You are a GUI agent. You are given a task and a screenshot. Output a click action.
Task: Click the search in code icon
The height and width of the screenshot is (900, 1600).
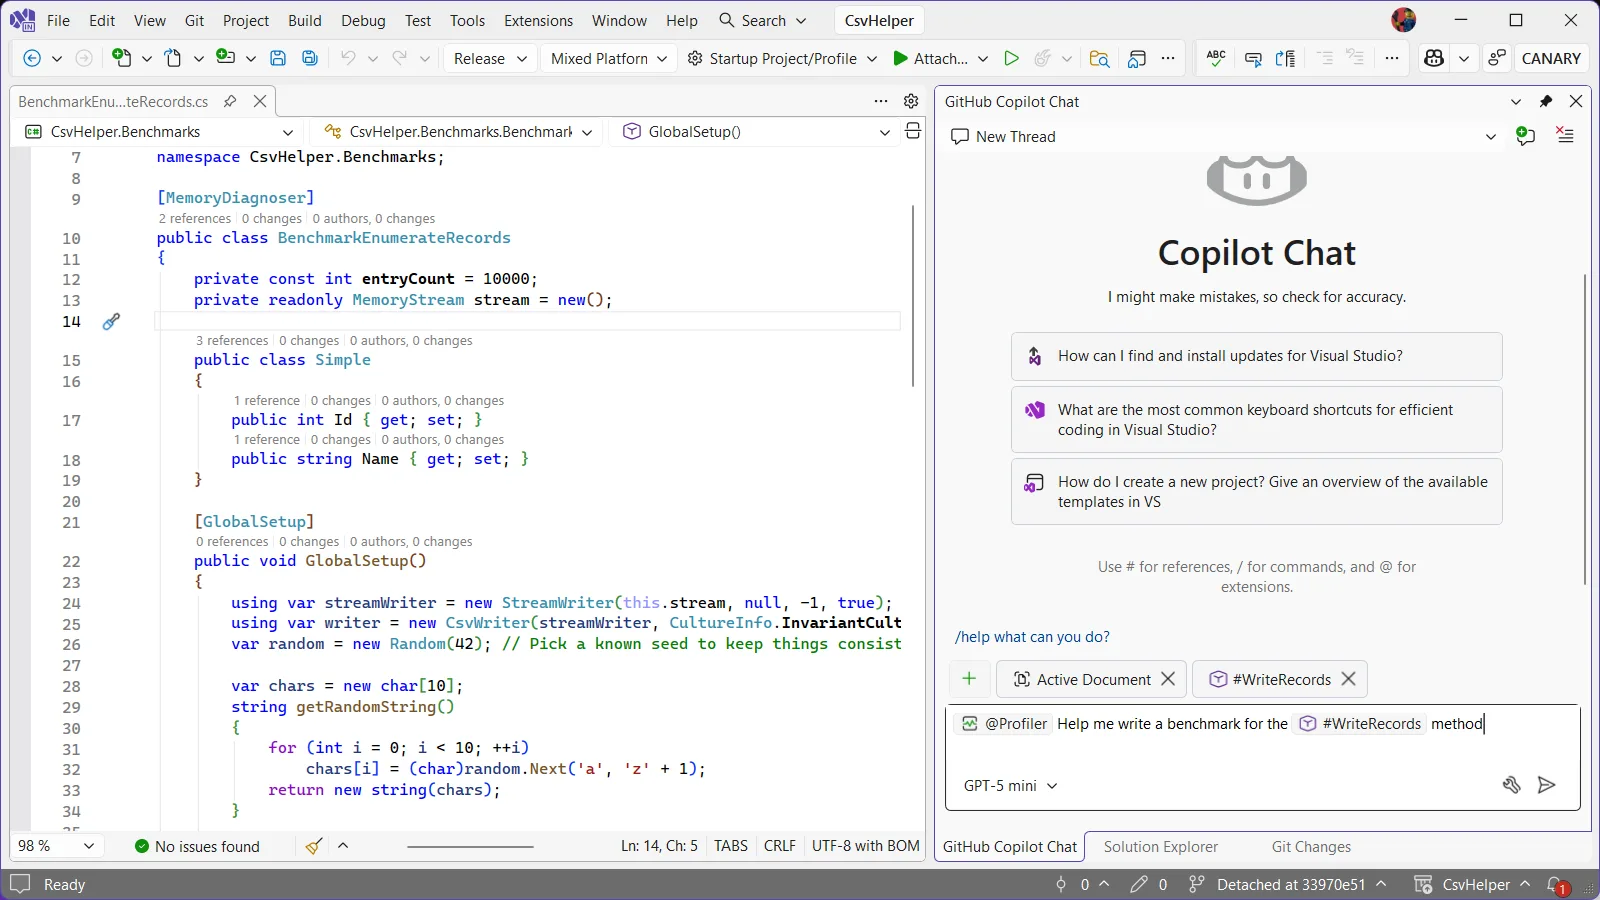point(1100,59)
